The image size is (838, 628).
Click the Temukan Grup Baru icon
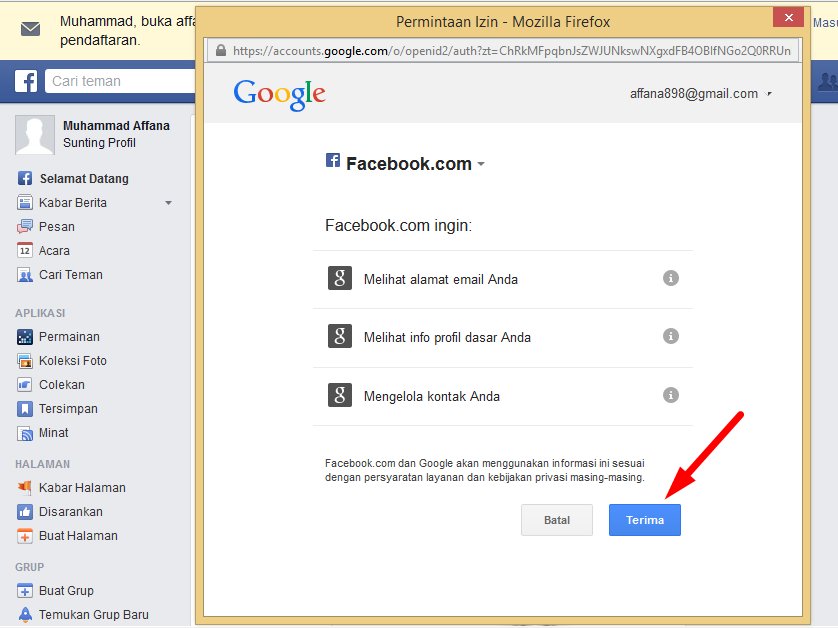click(25, 615)
